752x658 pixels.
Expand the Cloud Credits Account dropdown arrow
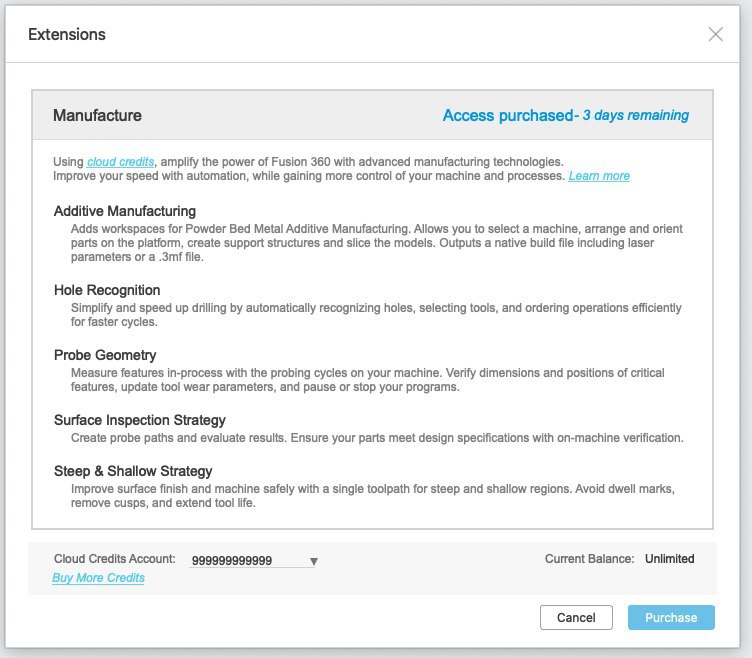click(314, 561)
